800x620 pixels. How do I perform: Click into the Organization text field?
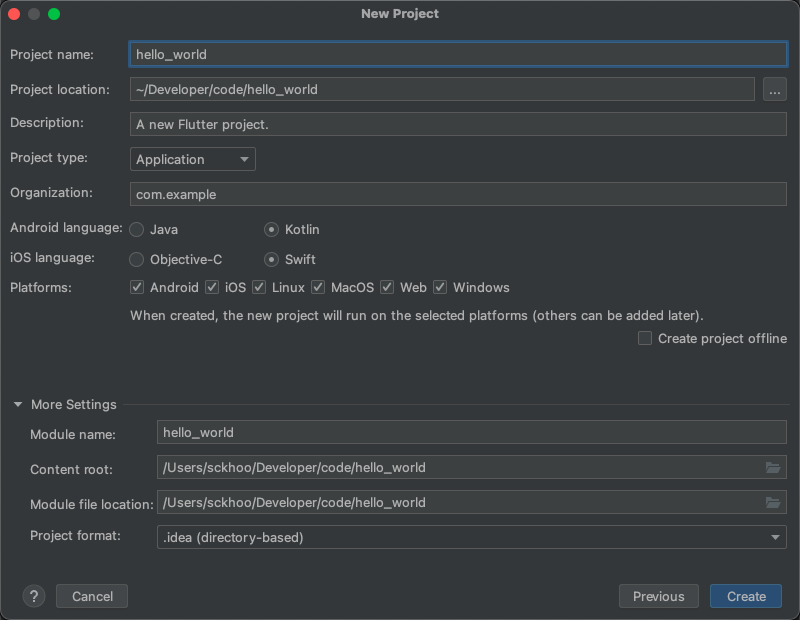[x=458, y=194]
